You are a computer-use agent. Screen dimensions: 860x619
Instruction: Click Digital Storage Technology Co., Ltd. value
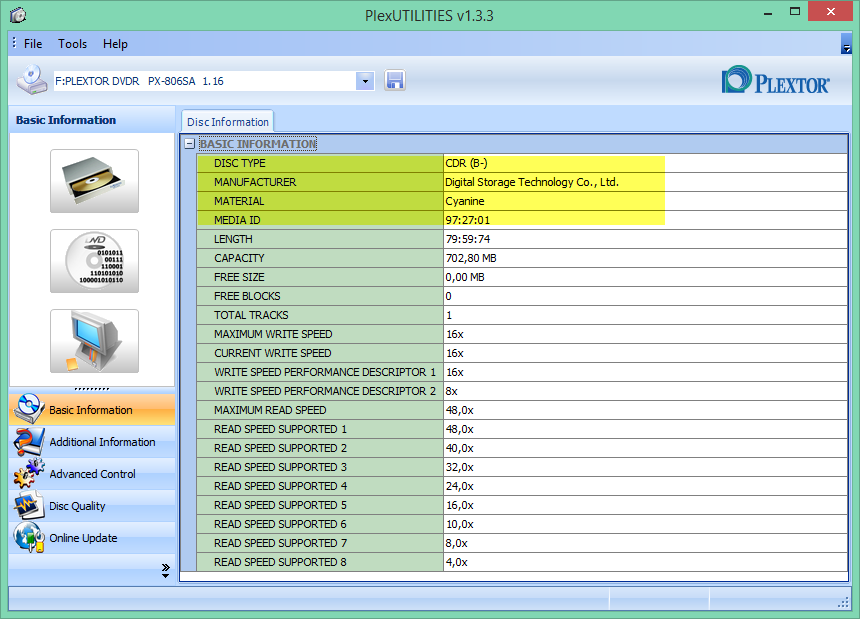(531, 182)
